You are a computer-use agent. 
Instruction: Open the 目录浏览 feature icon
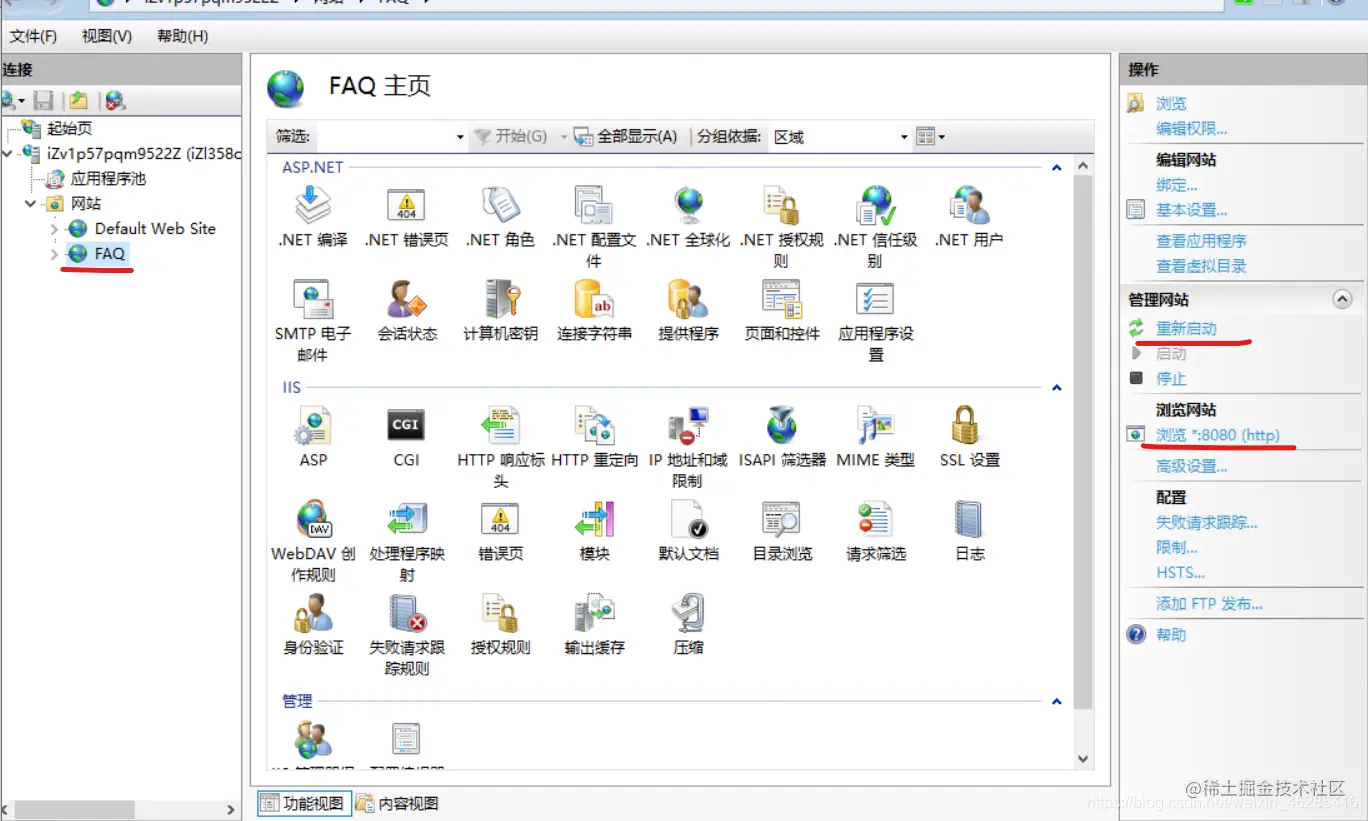(782, 519)
